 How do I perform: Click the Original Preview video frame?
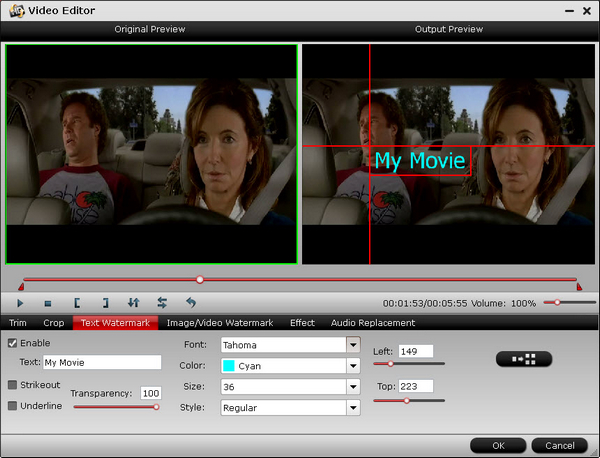[152, 154]
